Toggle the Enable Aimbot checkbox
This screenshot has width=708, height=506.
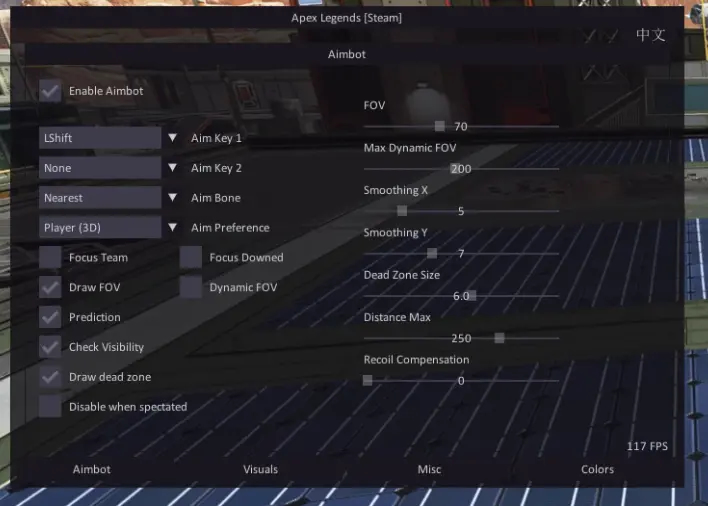click(x=50, y=91)
